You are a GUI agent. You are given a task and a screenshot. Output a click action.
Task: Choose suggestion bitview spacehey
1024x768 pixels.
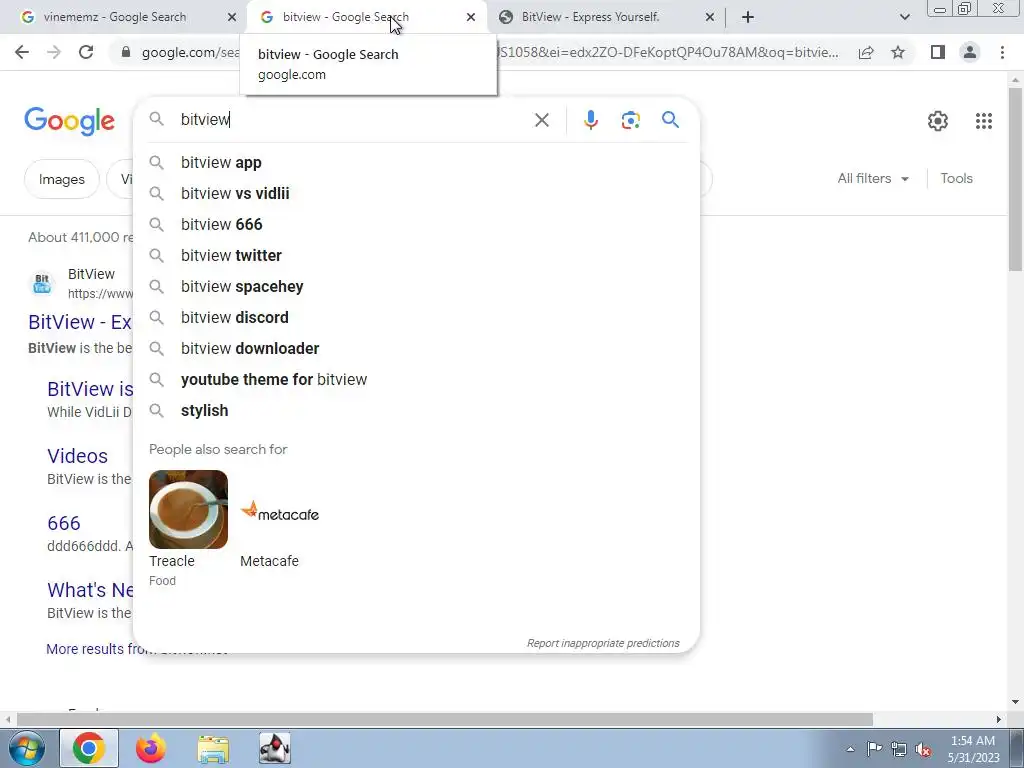pyautogui.click(x=416, y=287)
